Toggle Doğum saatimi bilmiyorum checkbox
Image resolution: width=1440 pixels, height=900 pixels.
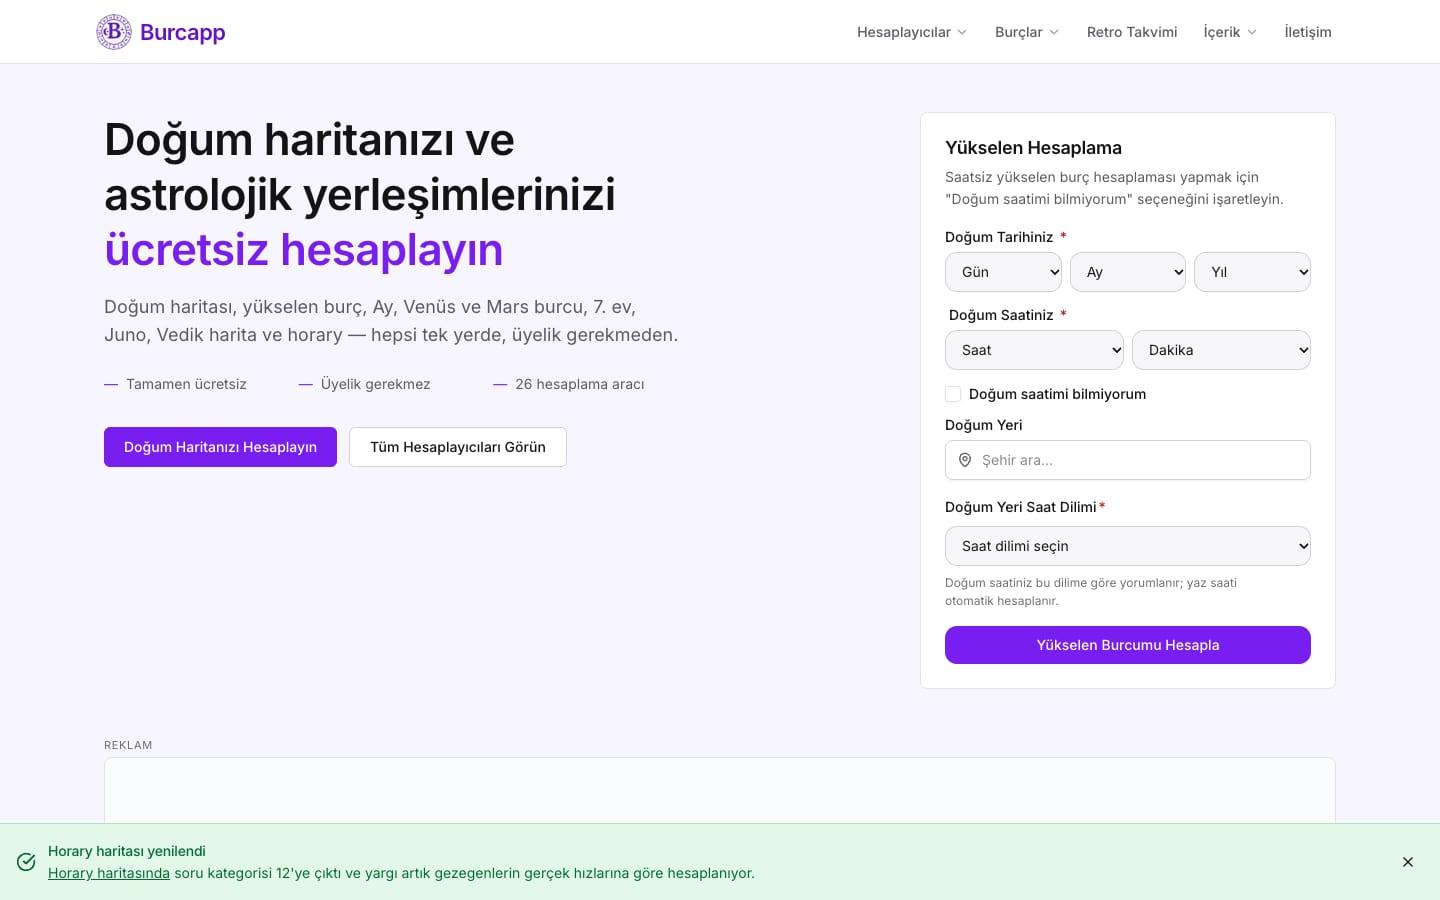coord(953,394)
